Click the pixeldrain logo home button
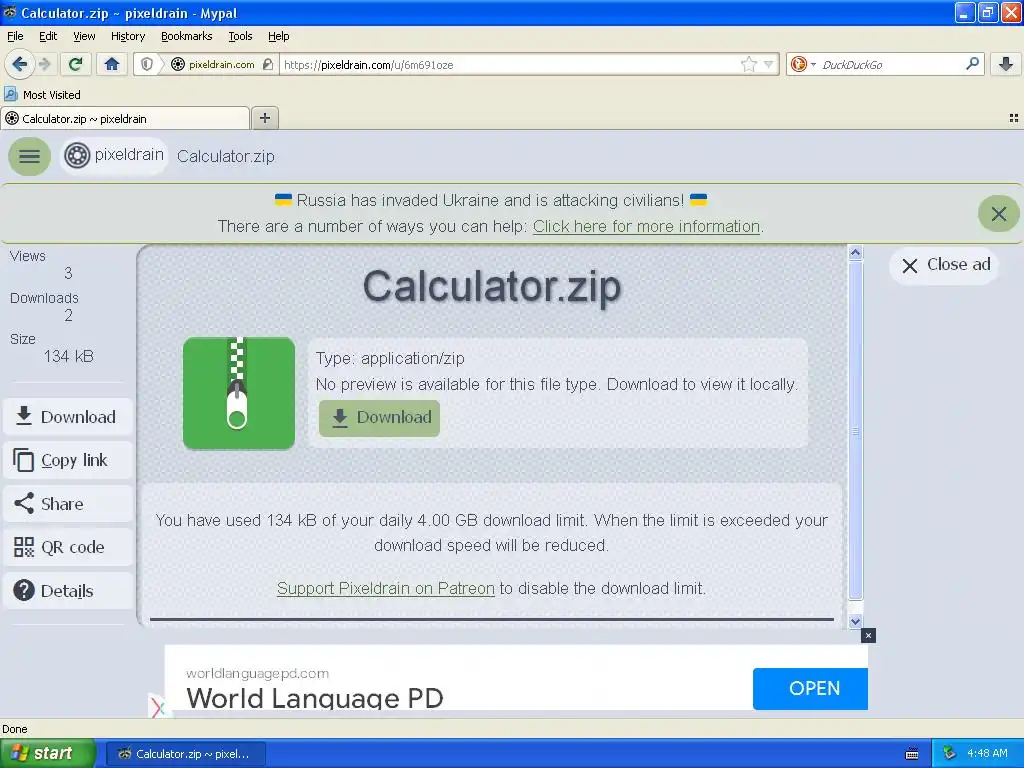The height and width of the screenshot is (768, 1024). tap(114, 156)
